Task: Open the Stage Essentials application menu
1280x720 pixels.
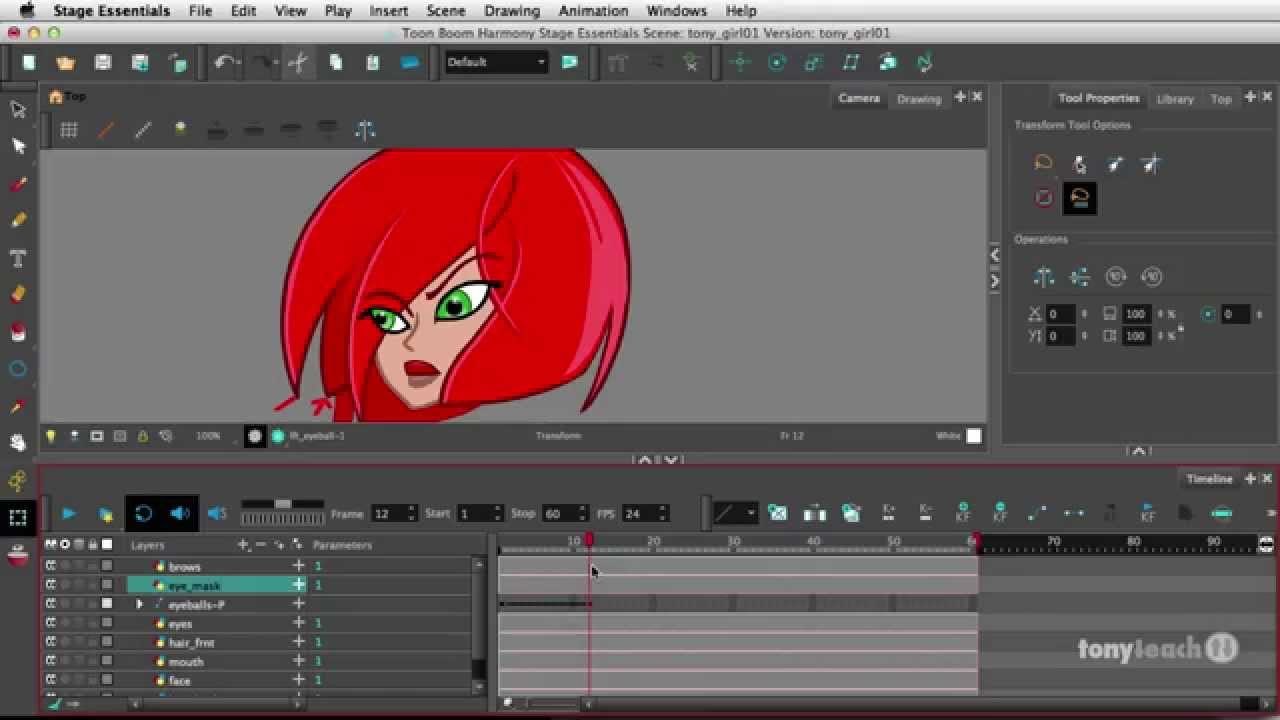Action: [x=111, y=11]
